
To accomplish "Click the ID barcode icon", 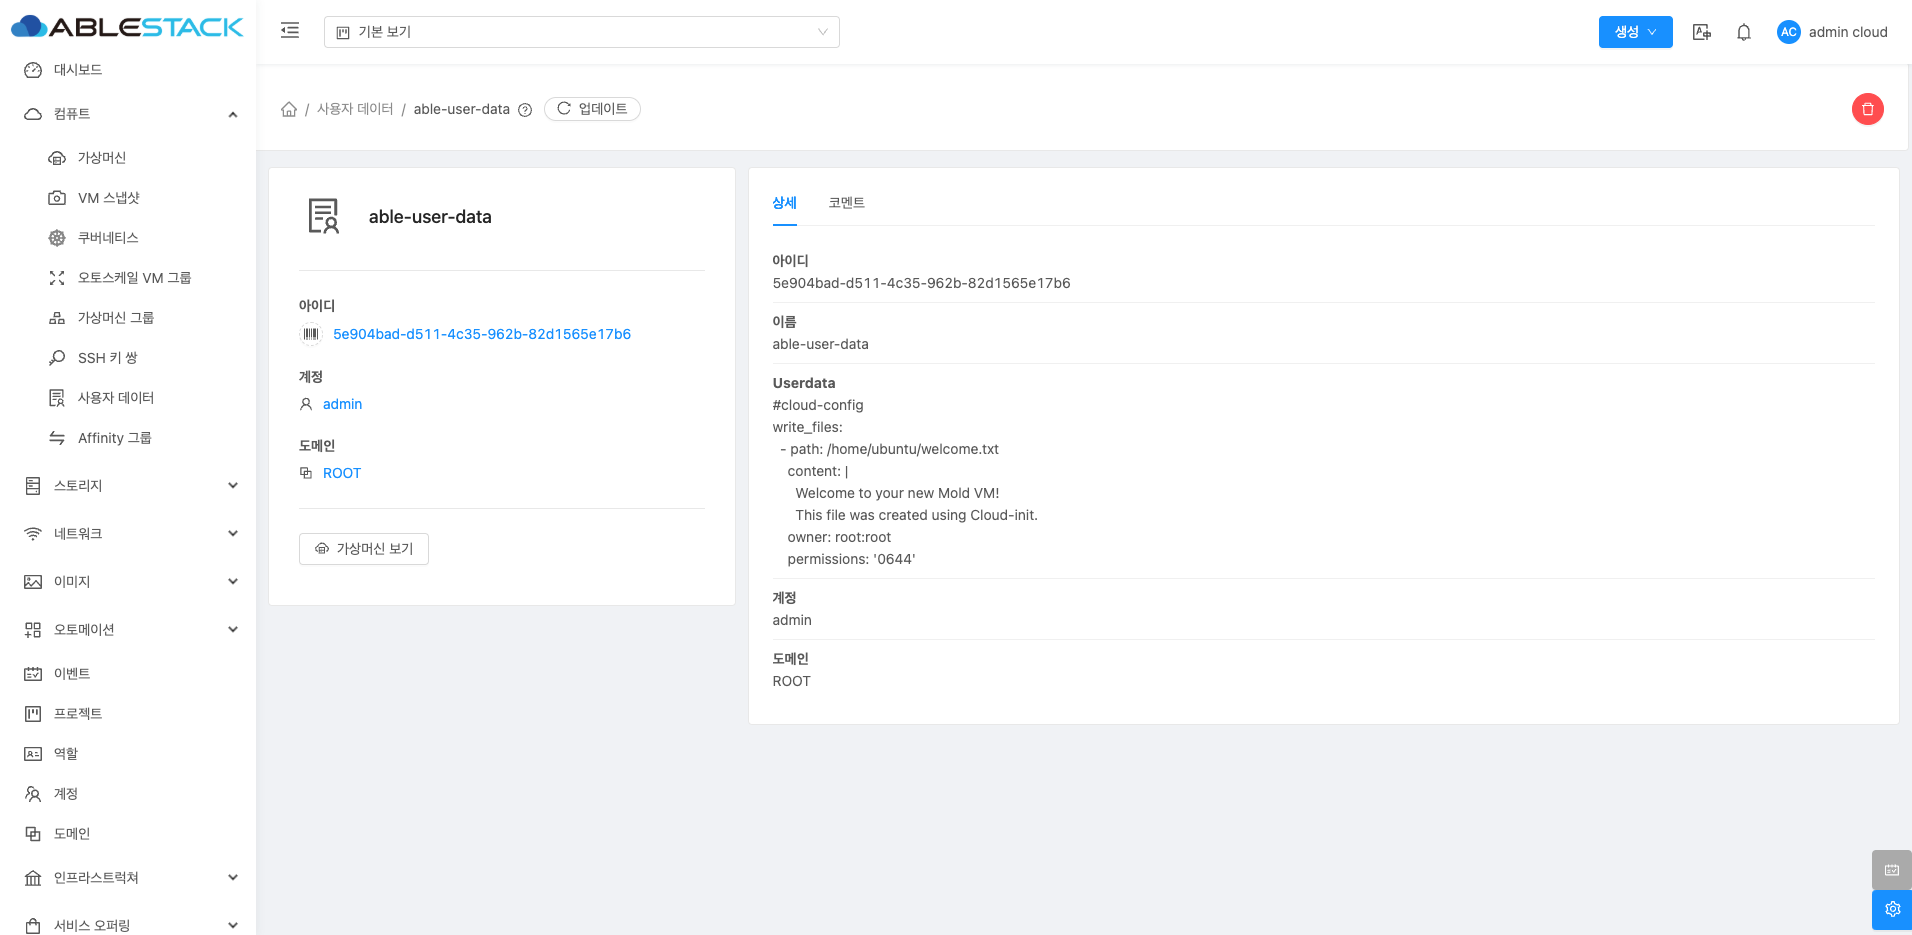I will coord(311,334).
